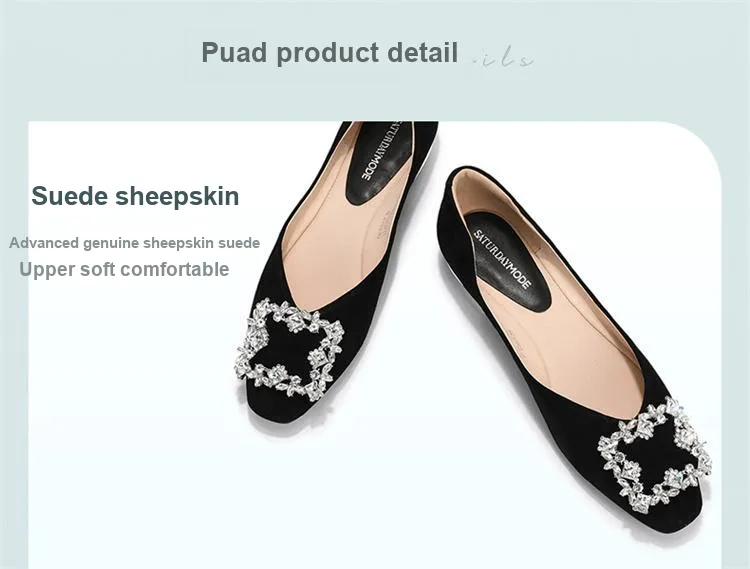Click SATURDAYMODE logo on the right shoe insole
Screen dimensions: 750x569
[502, 259]
